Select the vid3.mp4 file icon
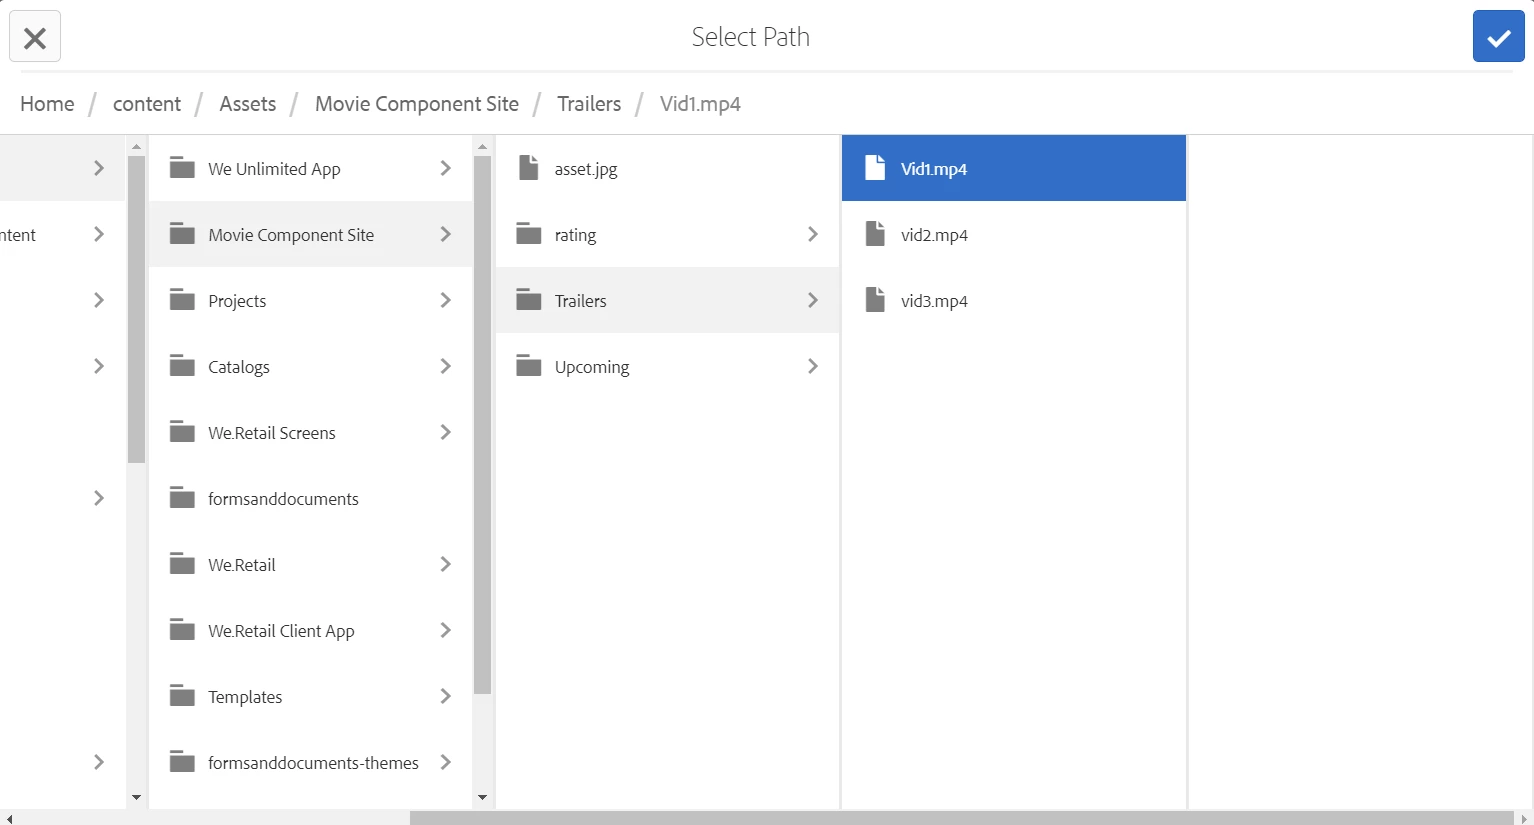This screenshot has height=825, width=1534. click(x=875, y=300)
